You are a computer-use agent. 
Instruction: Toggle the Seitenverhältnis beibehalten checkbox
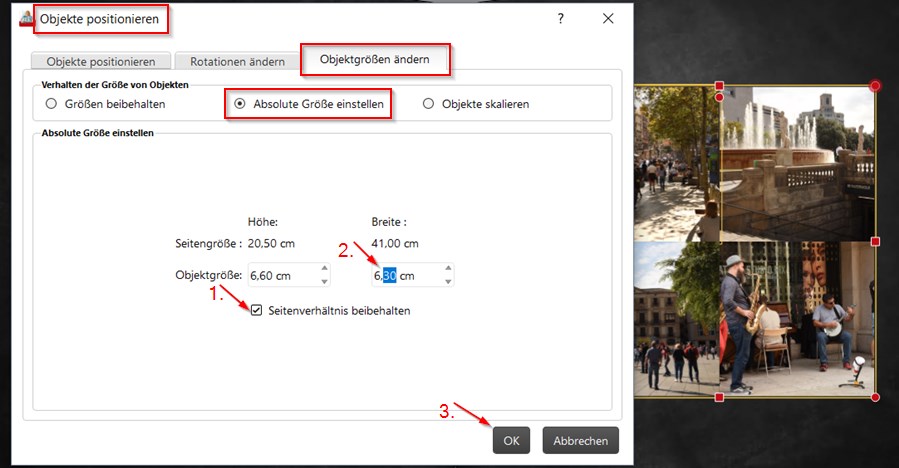(257, 311)
